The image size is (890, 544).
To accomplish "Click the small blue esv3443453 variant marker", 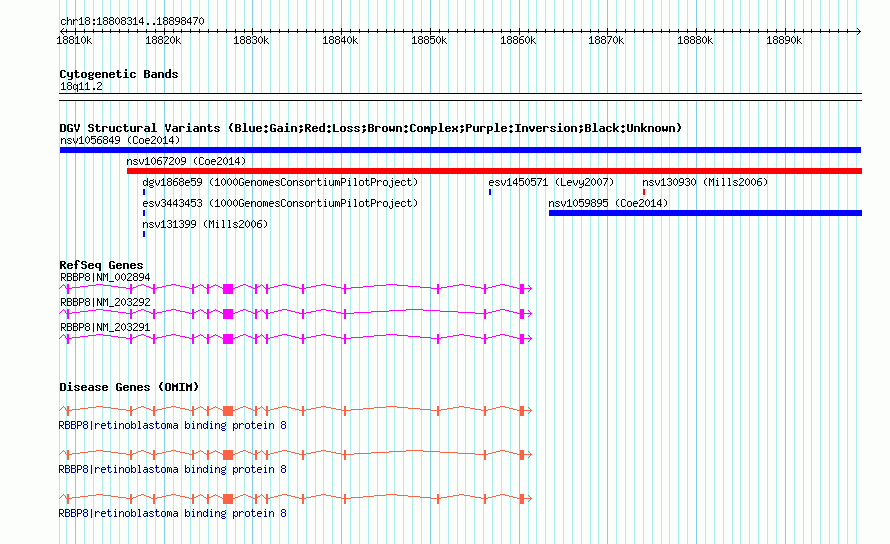I will click(144, 214).
